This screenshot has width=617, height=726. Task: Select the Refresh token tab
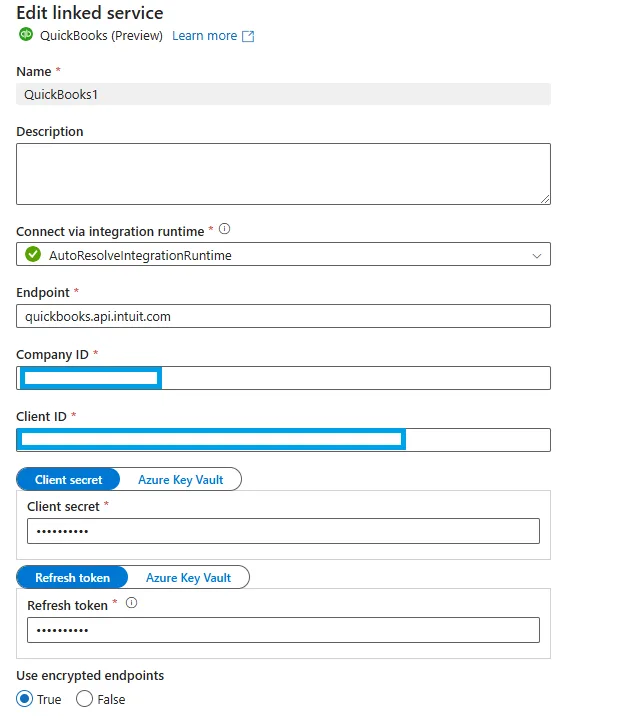point(72,578)
